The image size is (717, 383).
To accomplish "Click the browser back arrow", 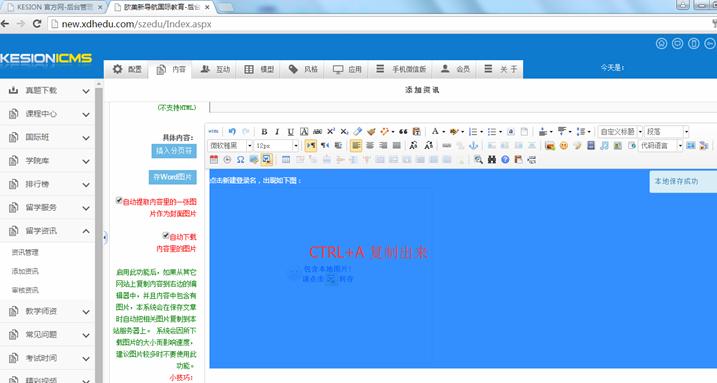I will [x=5, y=24].
